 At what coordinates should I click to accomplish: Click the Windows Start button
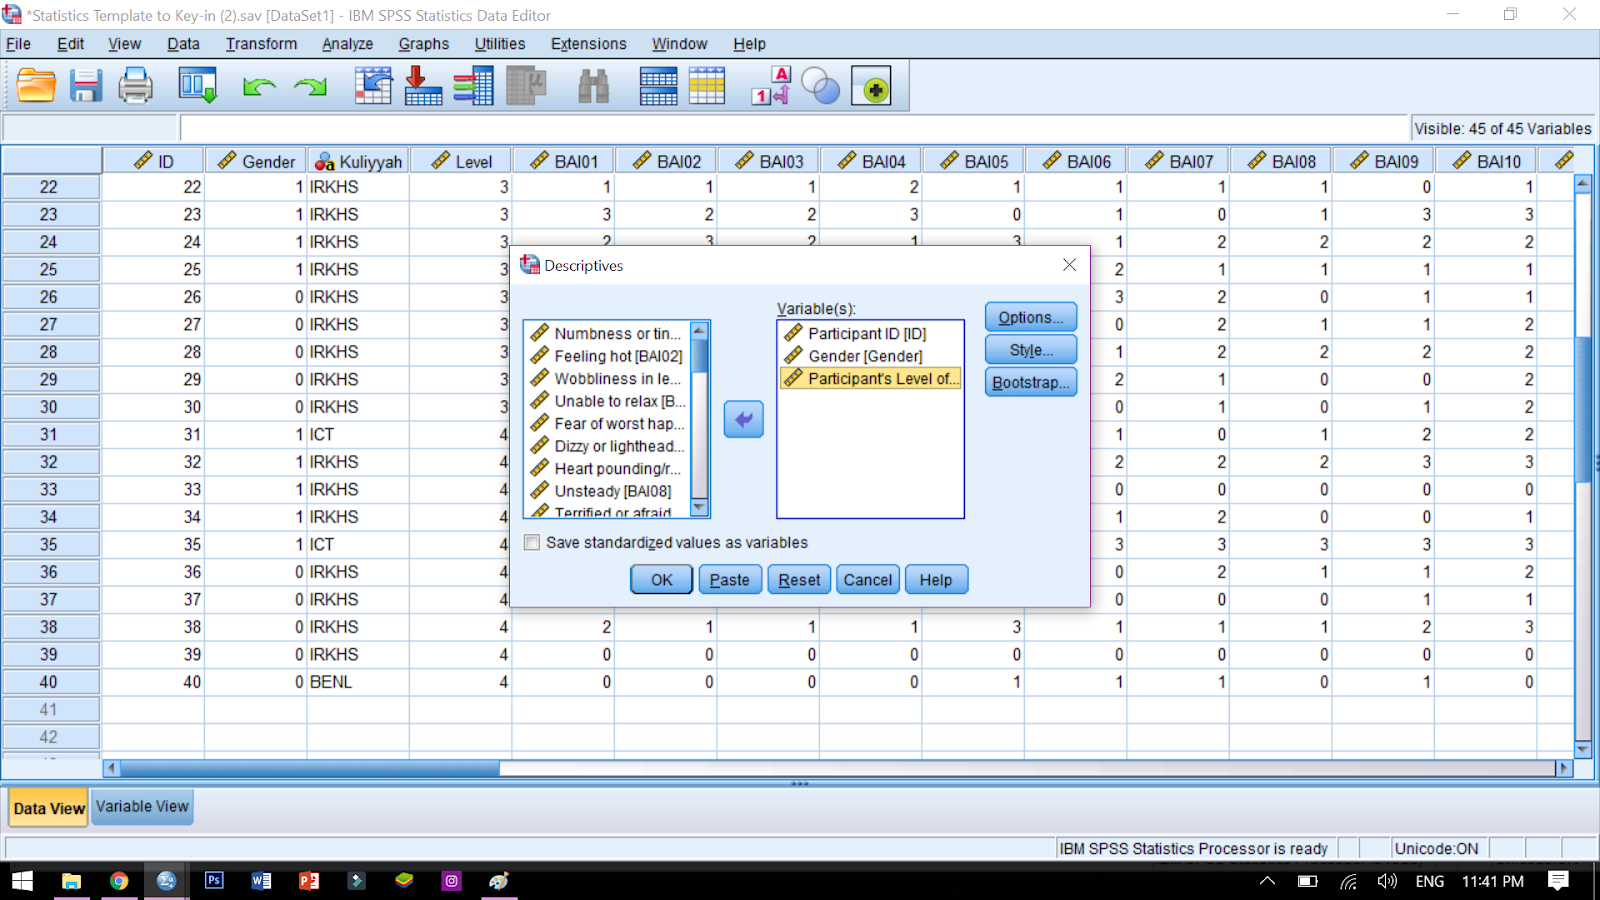point(23,881)
